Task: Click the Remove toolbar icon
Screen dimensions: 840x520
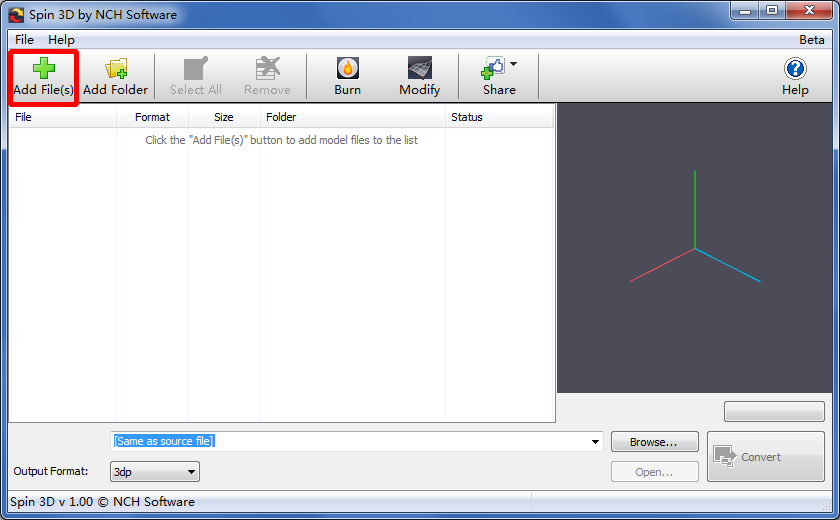Action: (x=267, y=77)
